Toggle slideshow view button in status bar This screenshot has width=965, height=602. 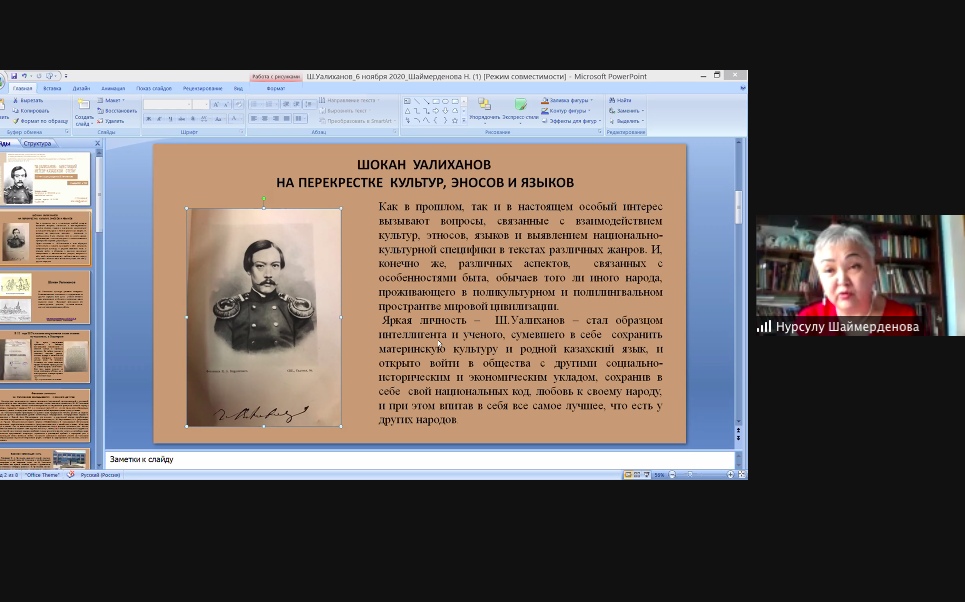644,475
